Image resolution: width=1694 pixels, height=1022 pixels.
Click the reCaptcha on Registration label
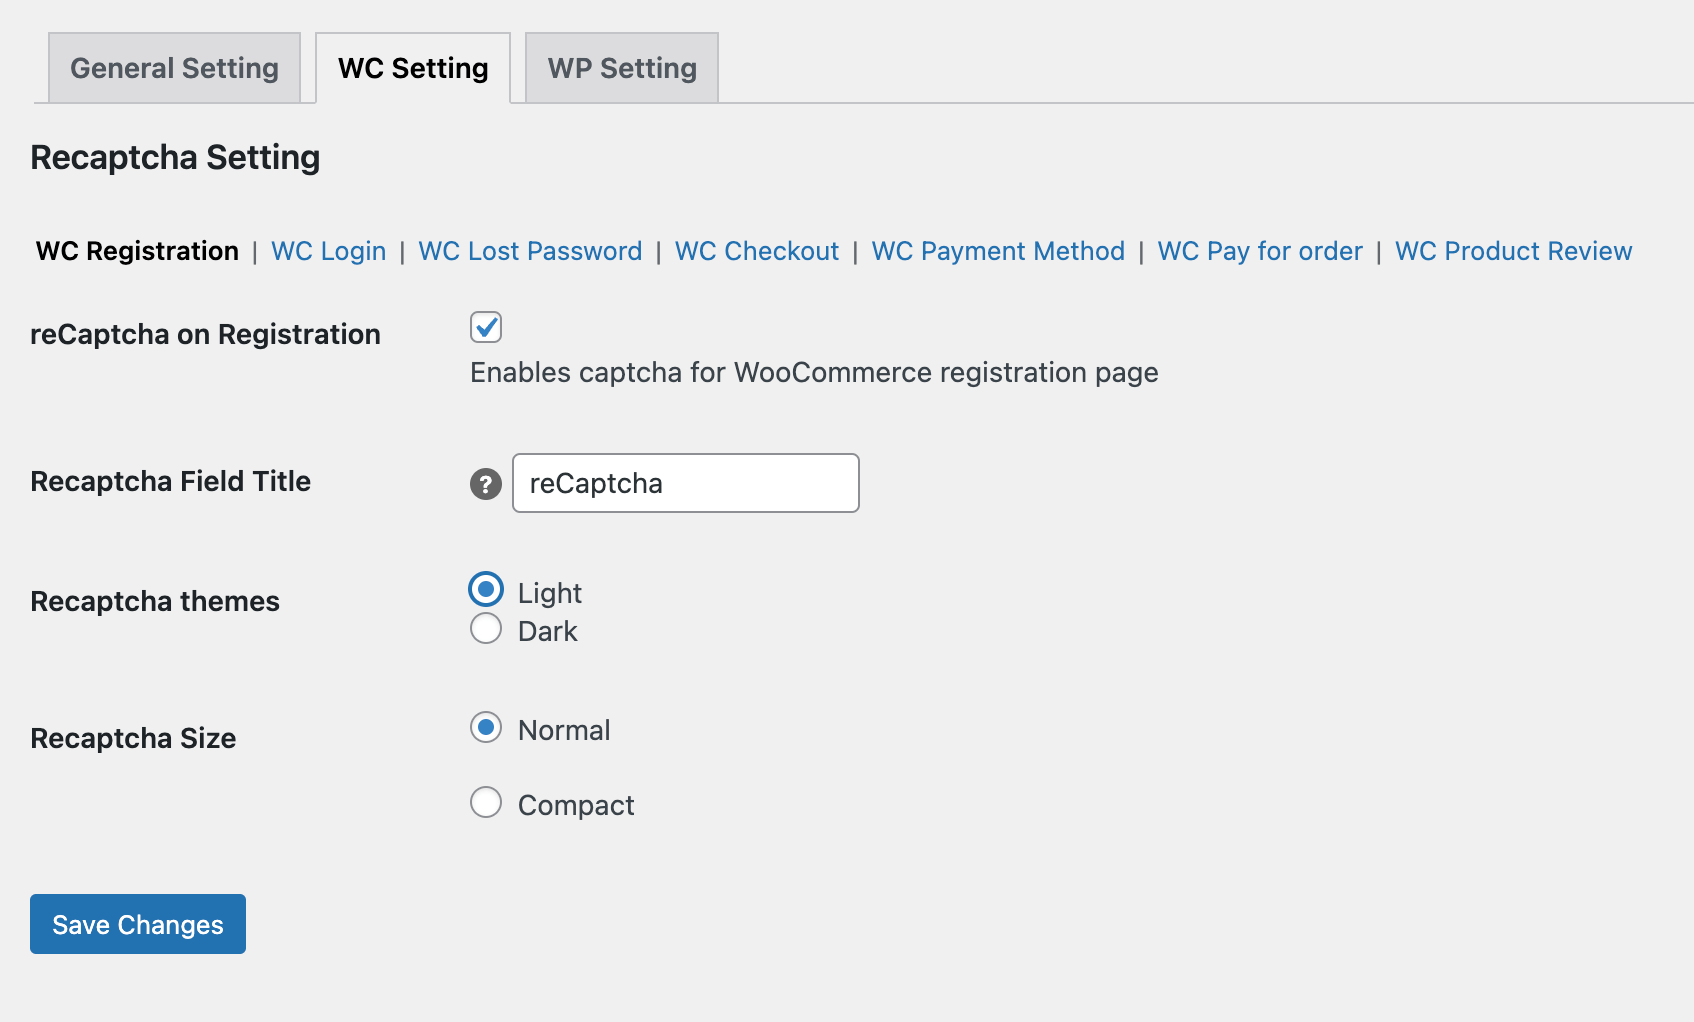pyautogui.click(x=205, y=334)
